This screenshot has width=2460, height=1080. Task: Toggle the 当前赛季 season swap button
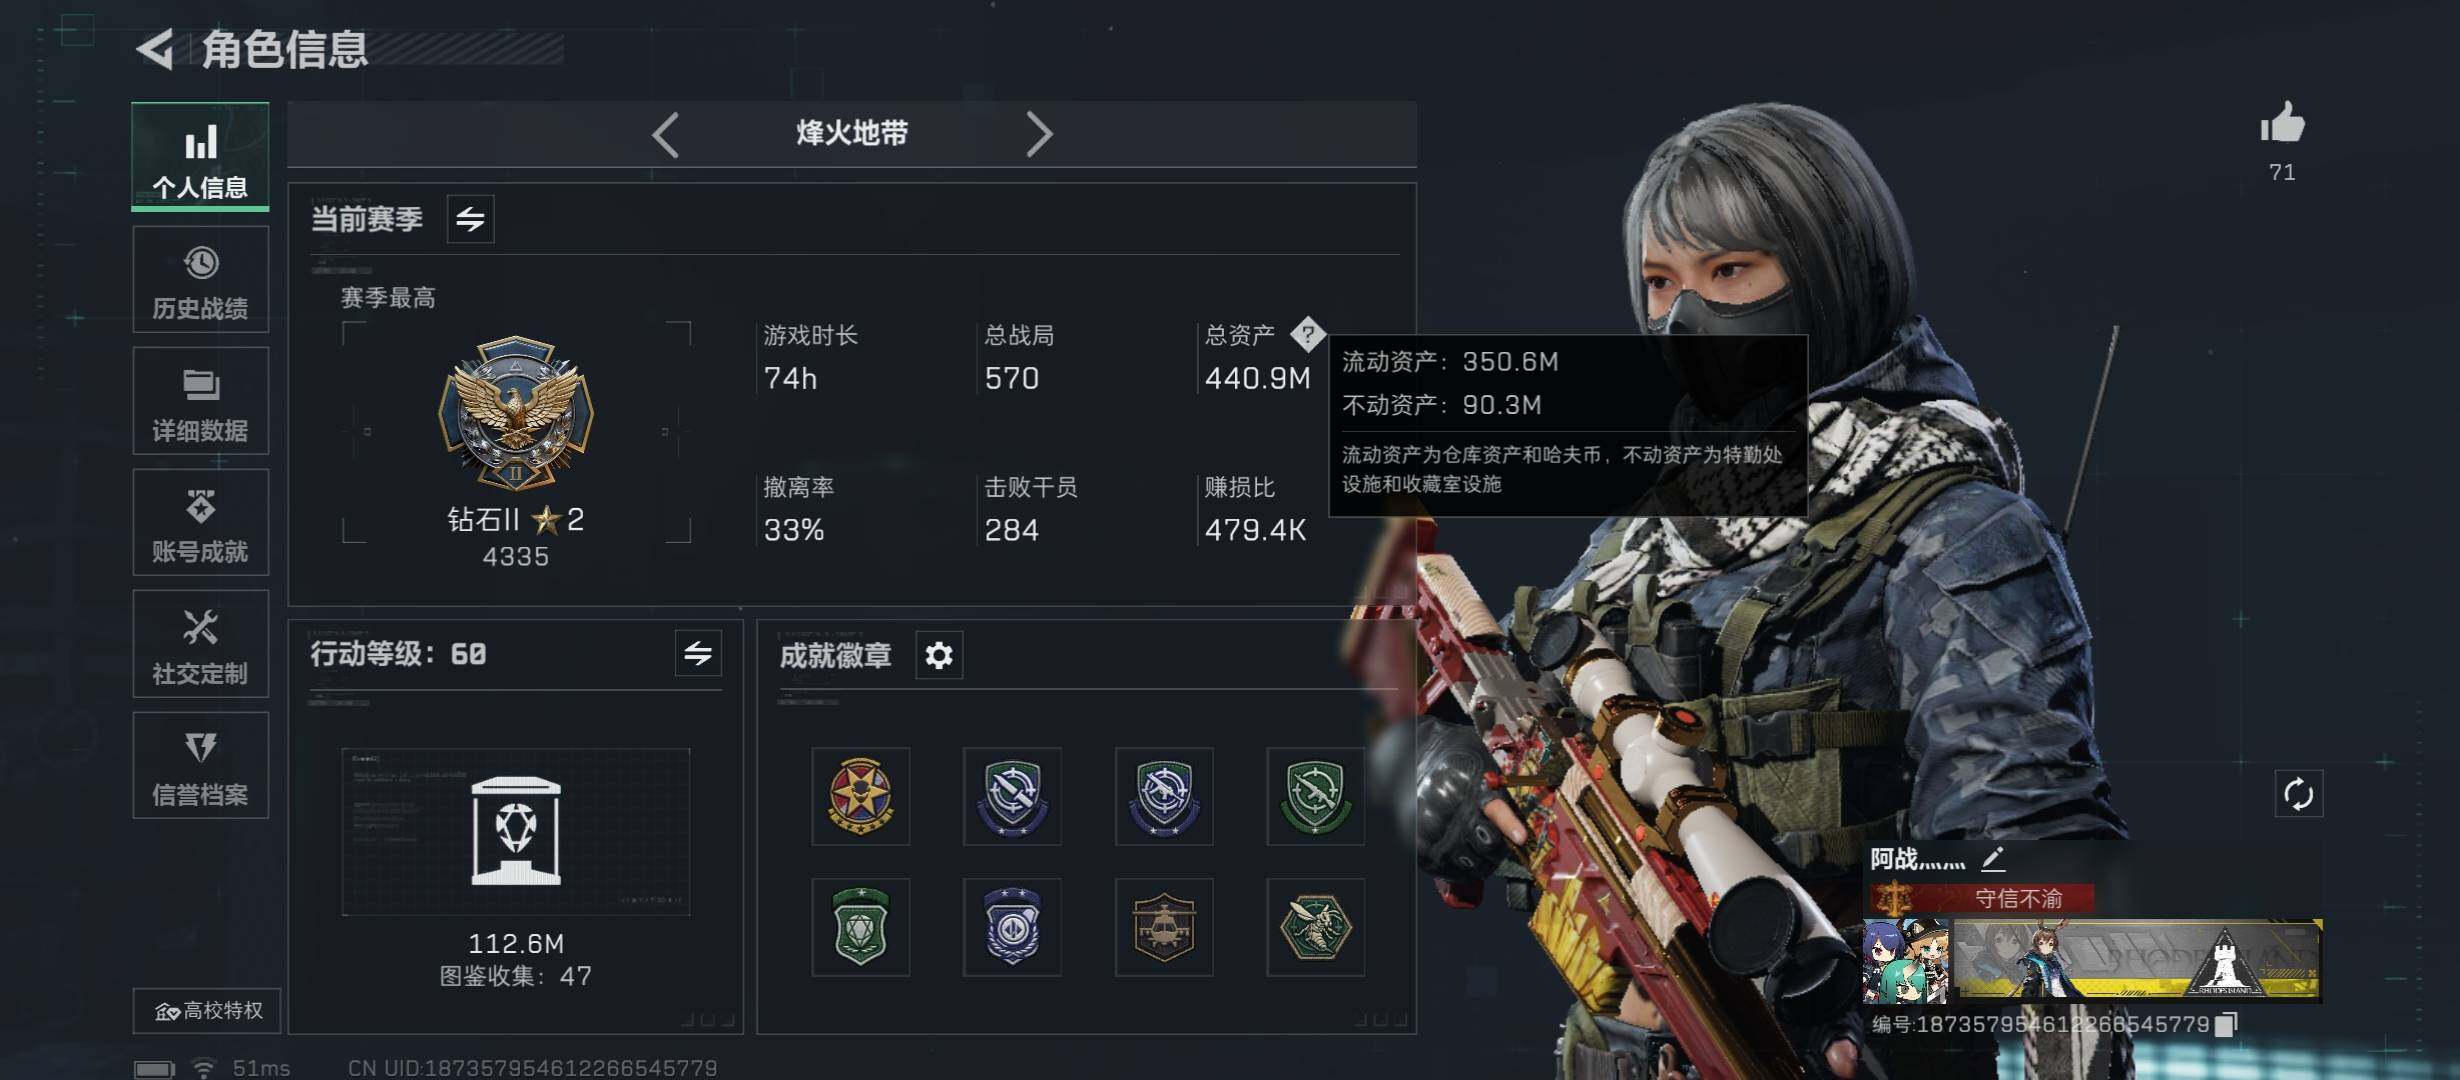tap(470, 219)
